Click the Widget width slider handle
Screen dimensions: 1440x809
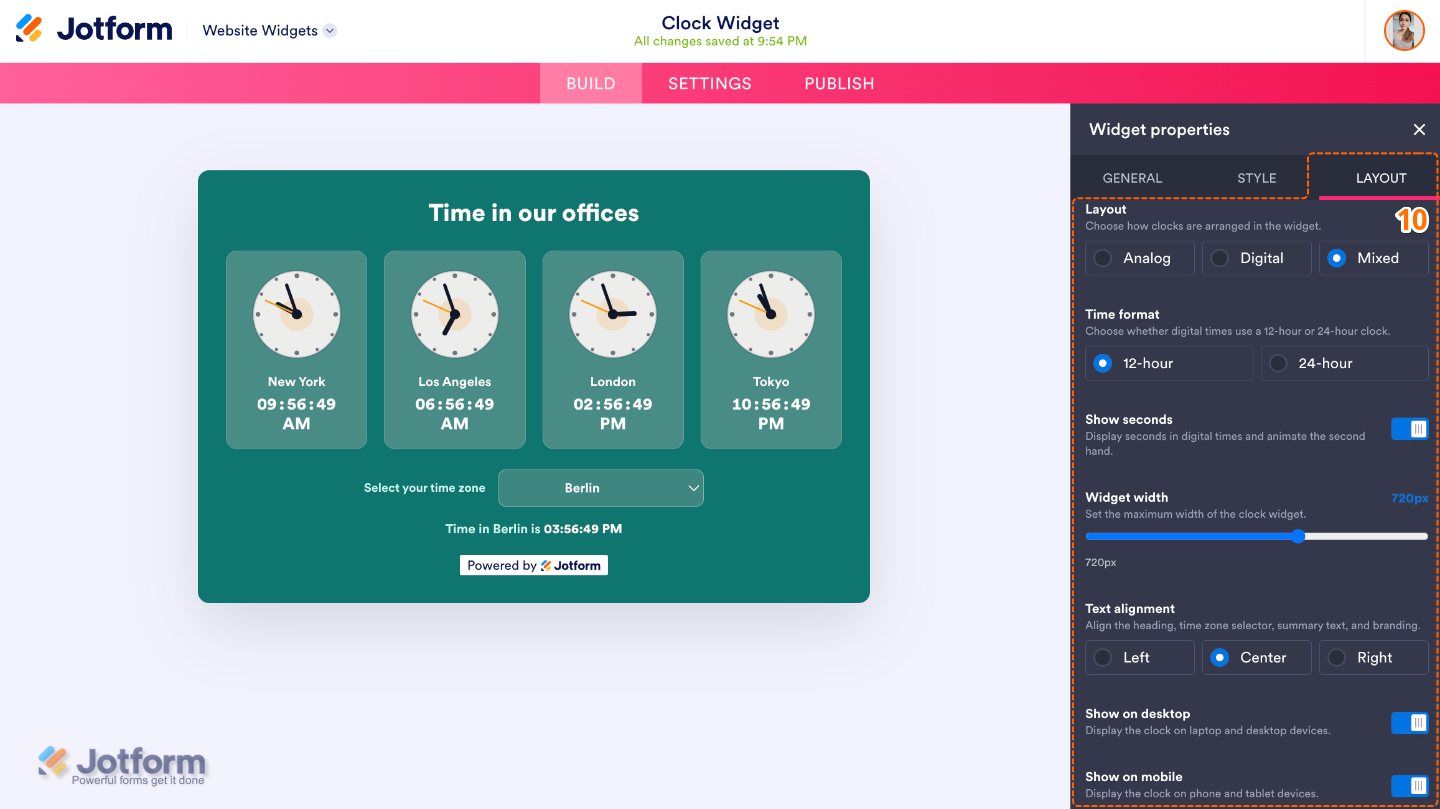1298,536
